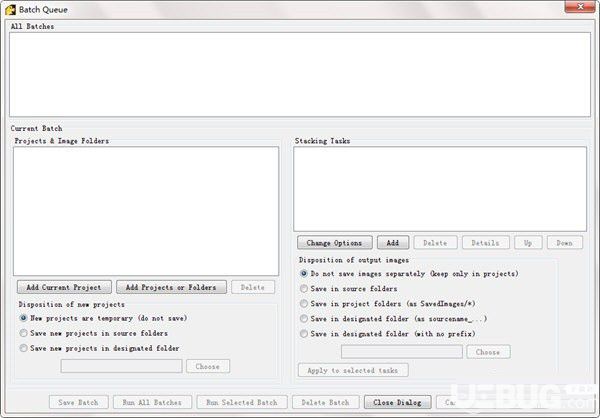Click the Close Dialog button
The height and width of the screenshot is (418, 600).
tap(398, 402)
